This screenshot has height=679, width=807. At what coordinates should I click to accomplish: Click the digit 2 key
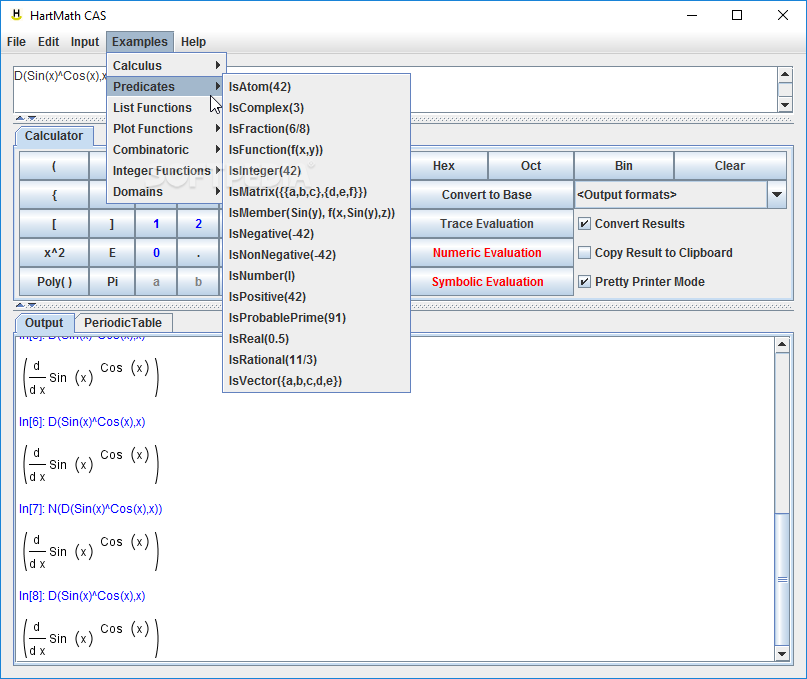[198, 224]
